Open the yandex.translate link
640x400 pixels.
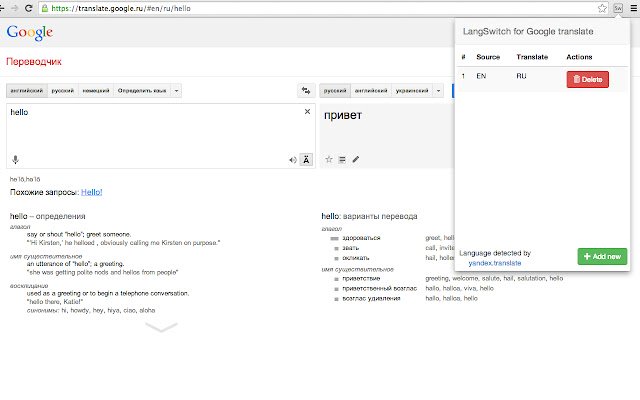495,263
